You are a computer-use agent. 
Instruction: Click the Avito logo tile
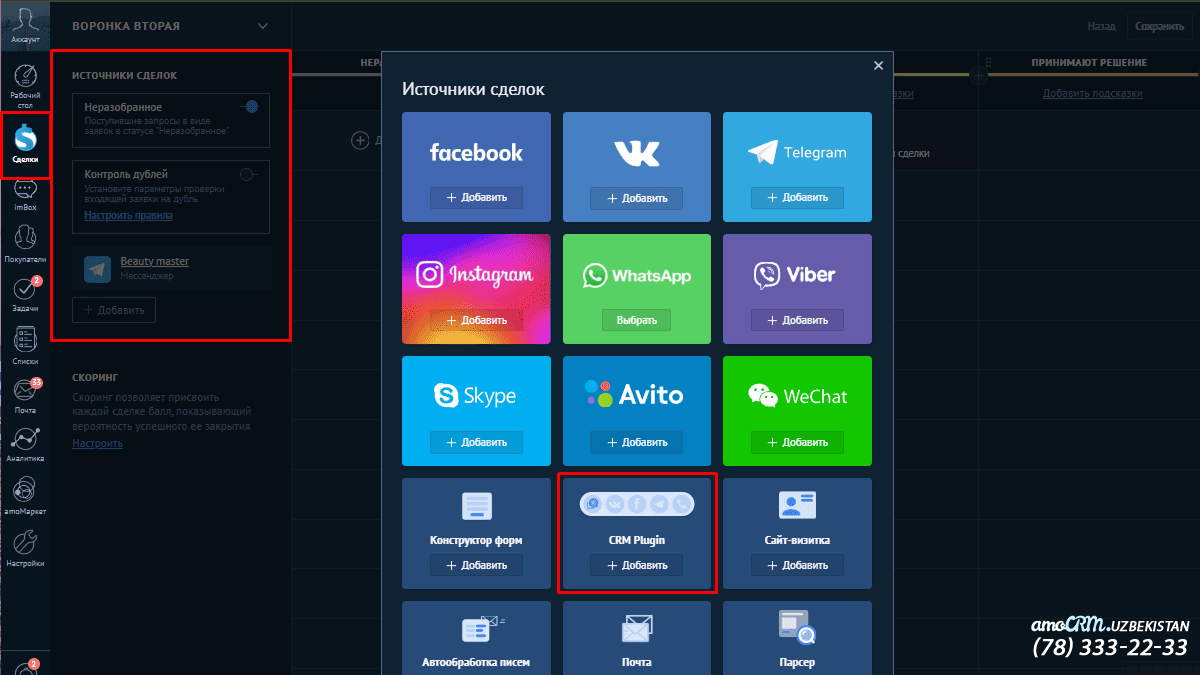[x=636, y=394]
